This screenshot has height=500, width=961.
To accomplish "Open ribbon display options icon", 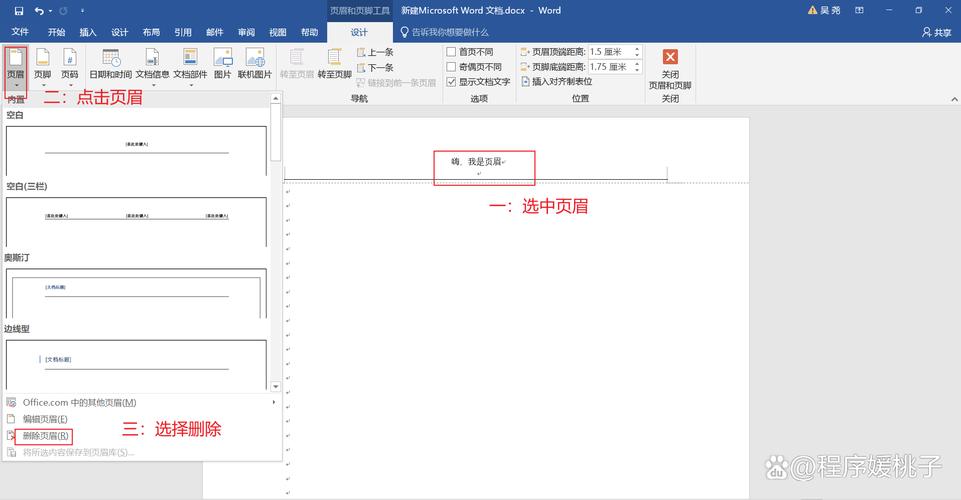I will (x=859, y=10).
